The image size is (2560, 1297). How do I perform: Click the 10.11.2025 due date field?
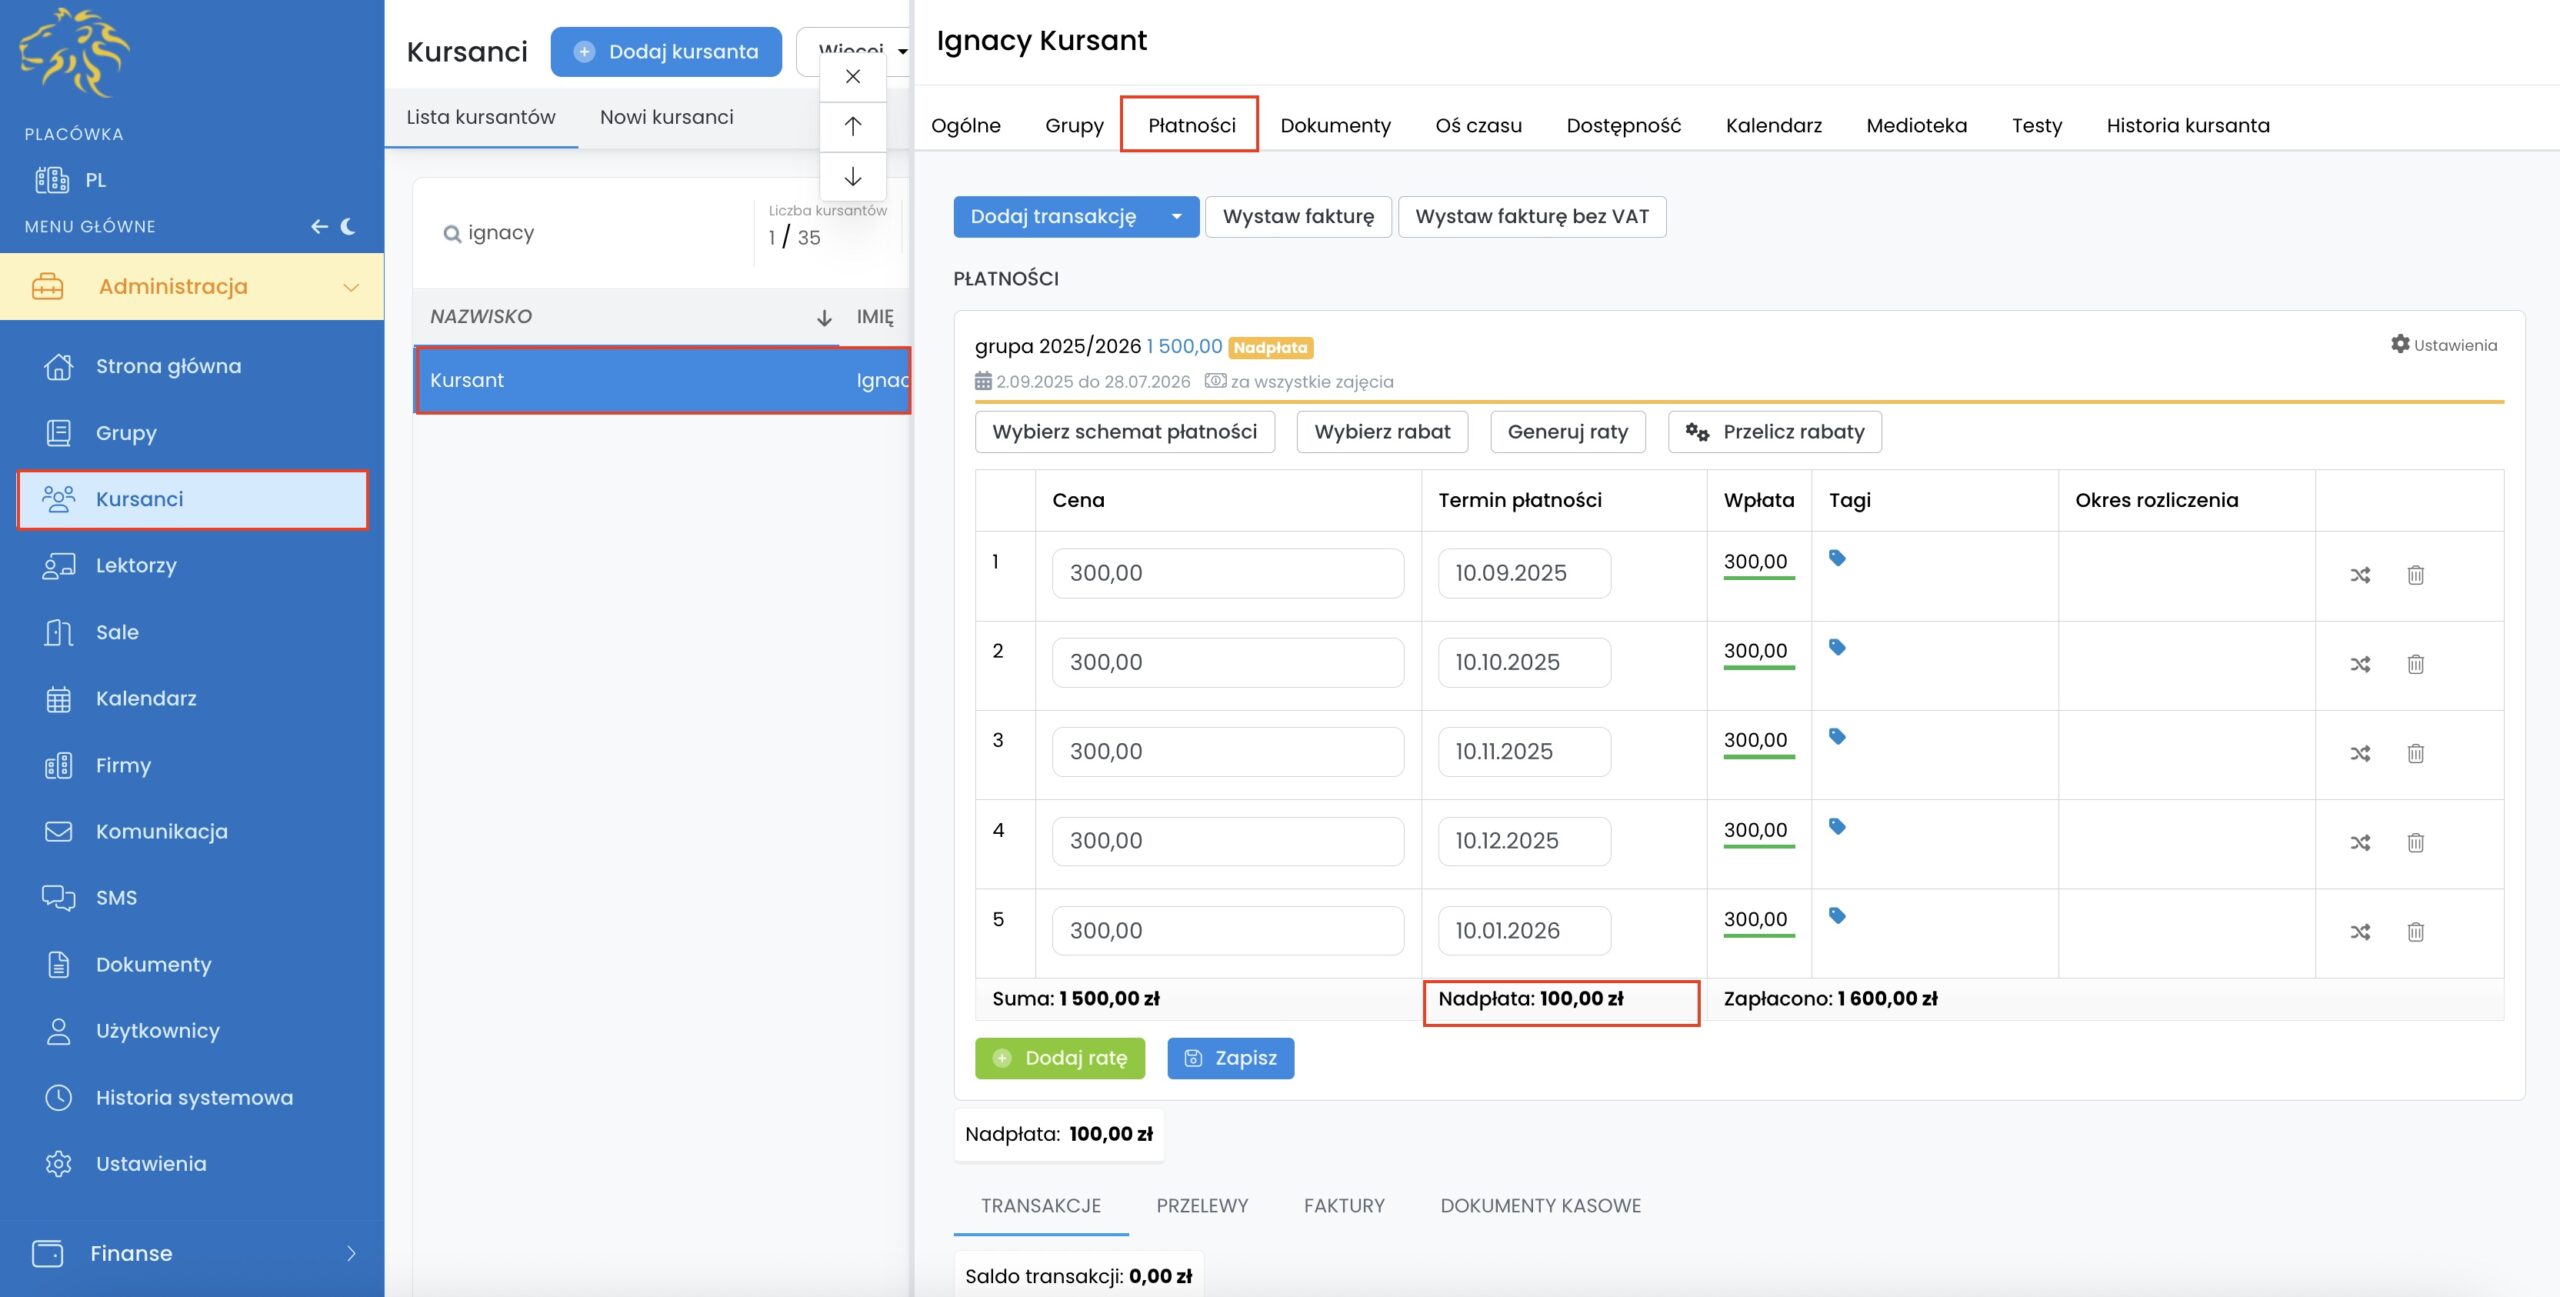[1523, 752]
